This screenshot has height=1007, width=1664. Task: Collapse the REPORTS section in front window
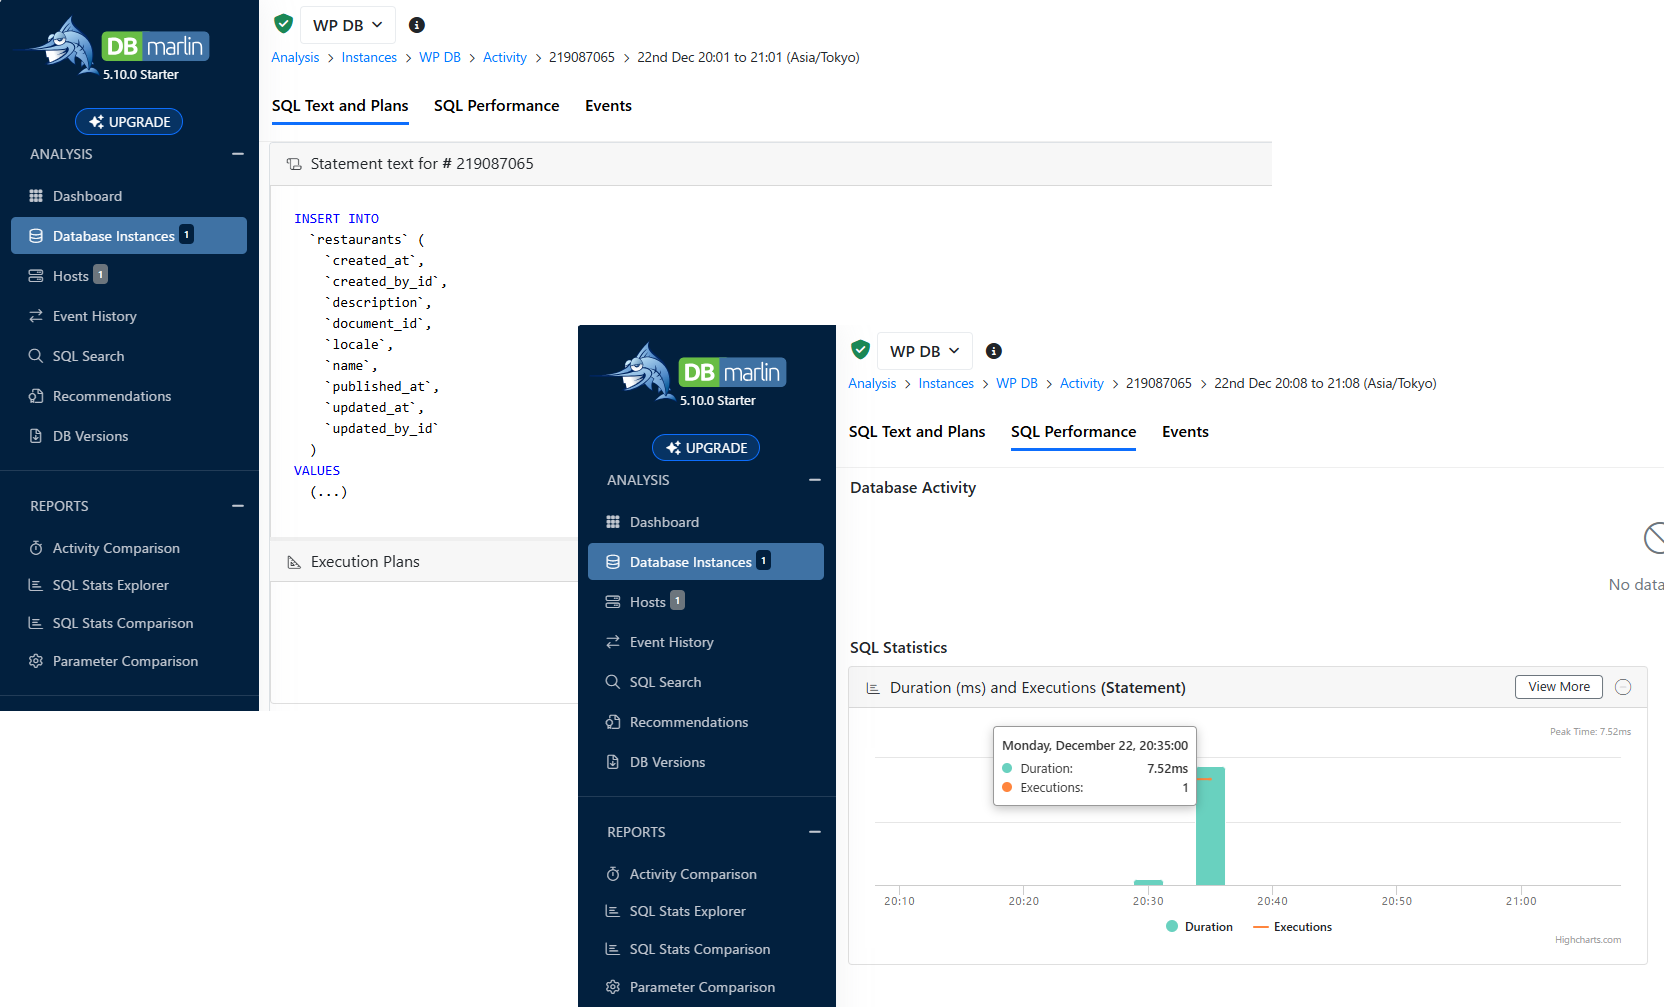pyautogui.click(x=815, y=832)
